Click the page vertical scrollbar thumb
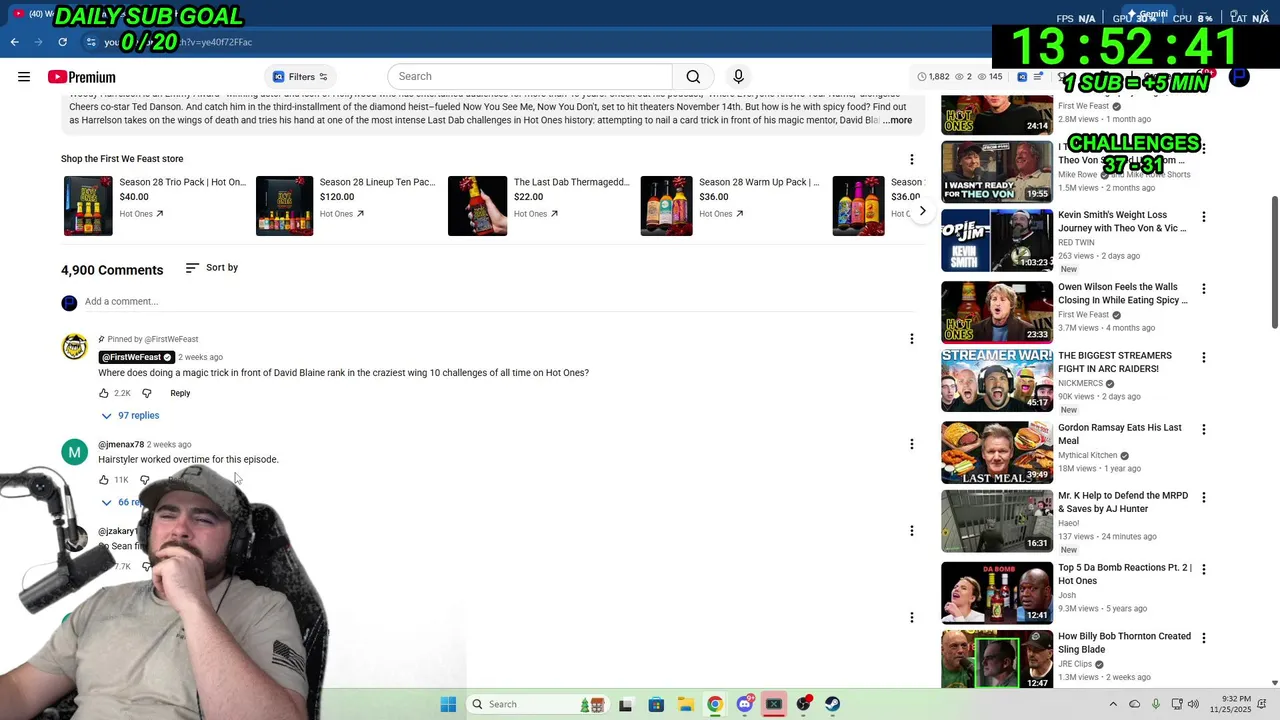Image resolution: width=1280 pixels, height=720 pixels. (1274, 260)
